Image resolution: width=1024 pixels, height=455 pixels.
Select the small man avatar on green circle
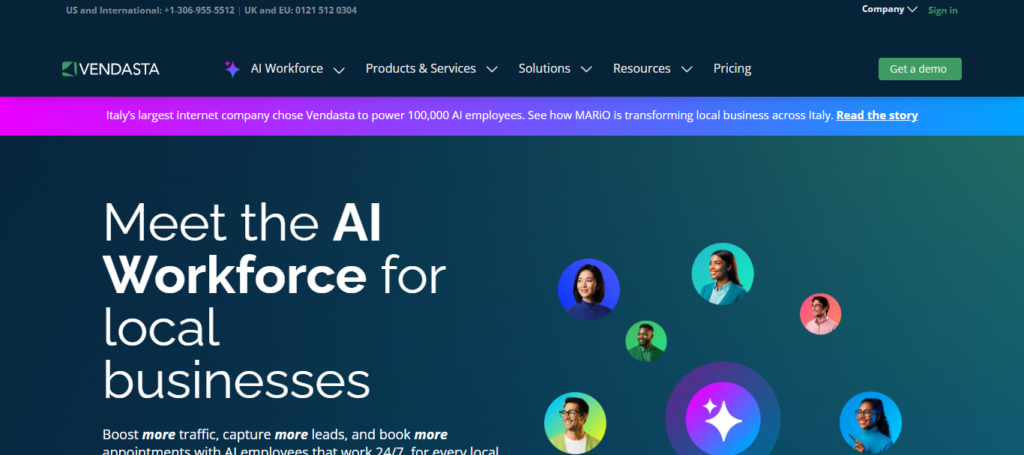coord(646,341)
